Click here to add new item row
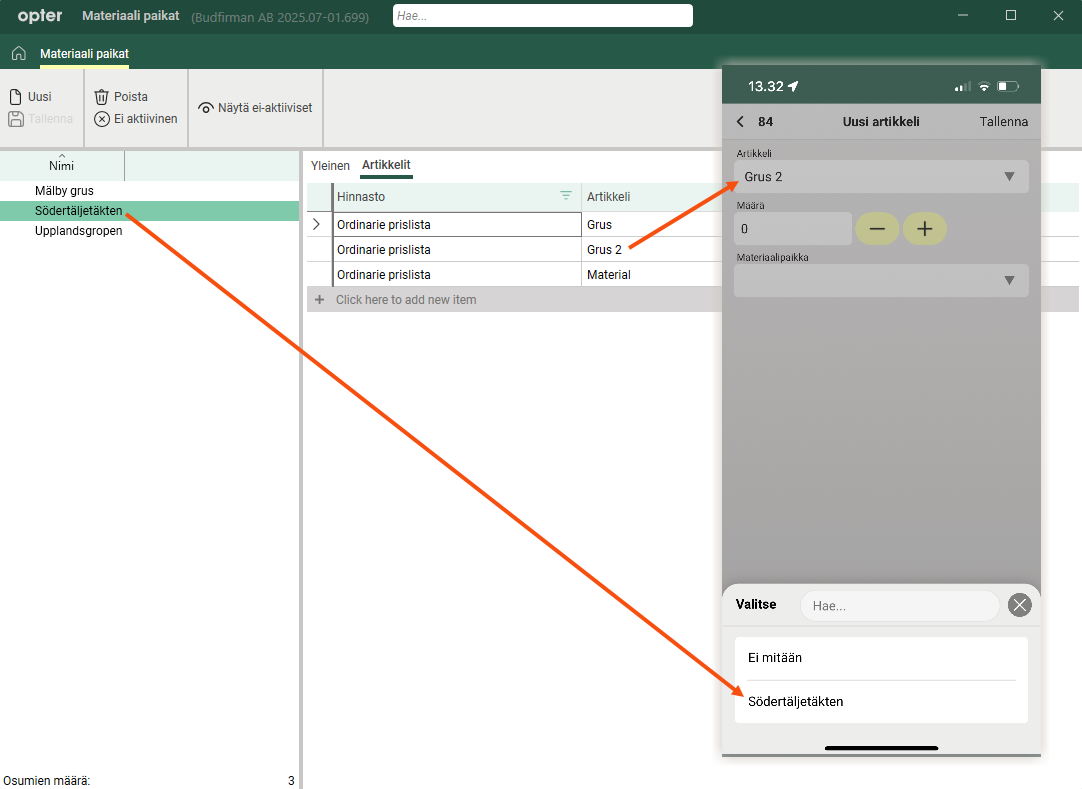1082x789 pixels. click(406, 300)
